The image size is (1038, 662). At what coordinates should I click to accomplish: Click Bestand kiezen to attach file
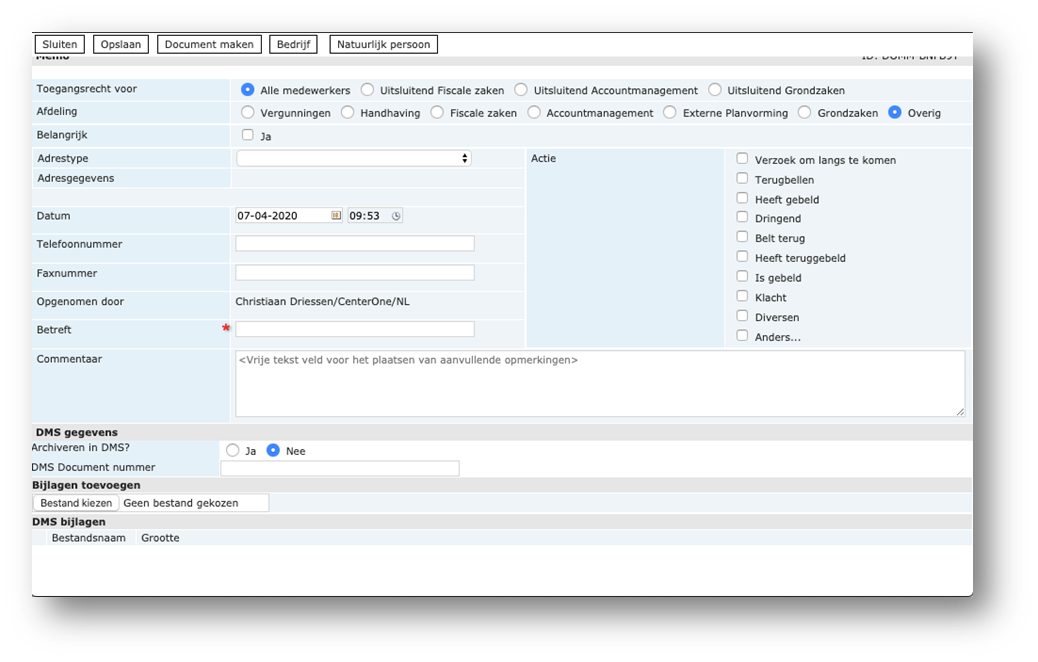pos(77,503)
